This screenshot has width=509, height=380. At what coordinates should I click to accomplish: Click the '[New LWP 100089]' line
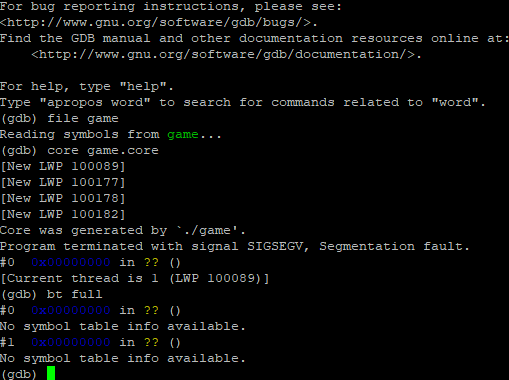63,167
